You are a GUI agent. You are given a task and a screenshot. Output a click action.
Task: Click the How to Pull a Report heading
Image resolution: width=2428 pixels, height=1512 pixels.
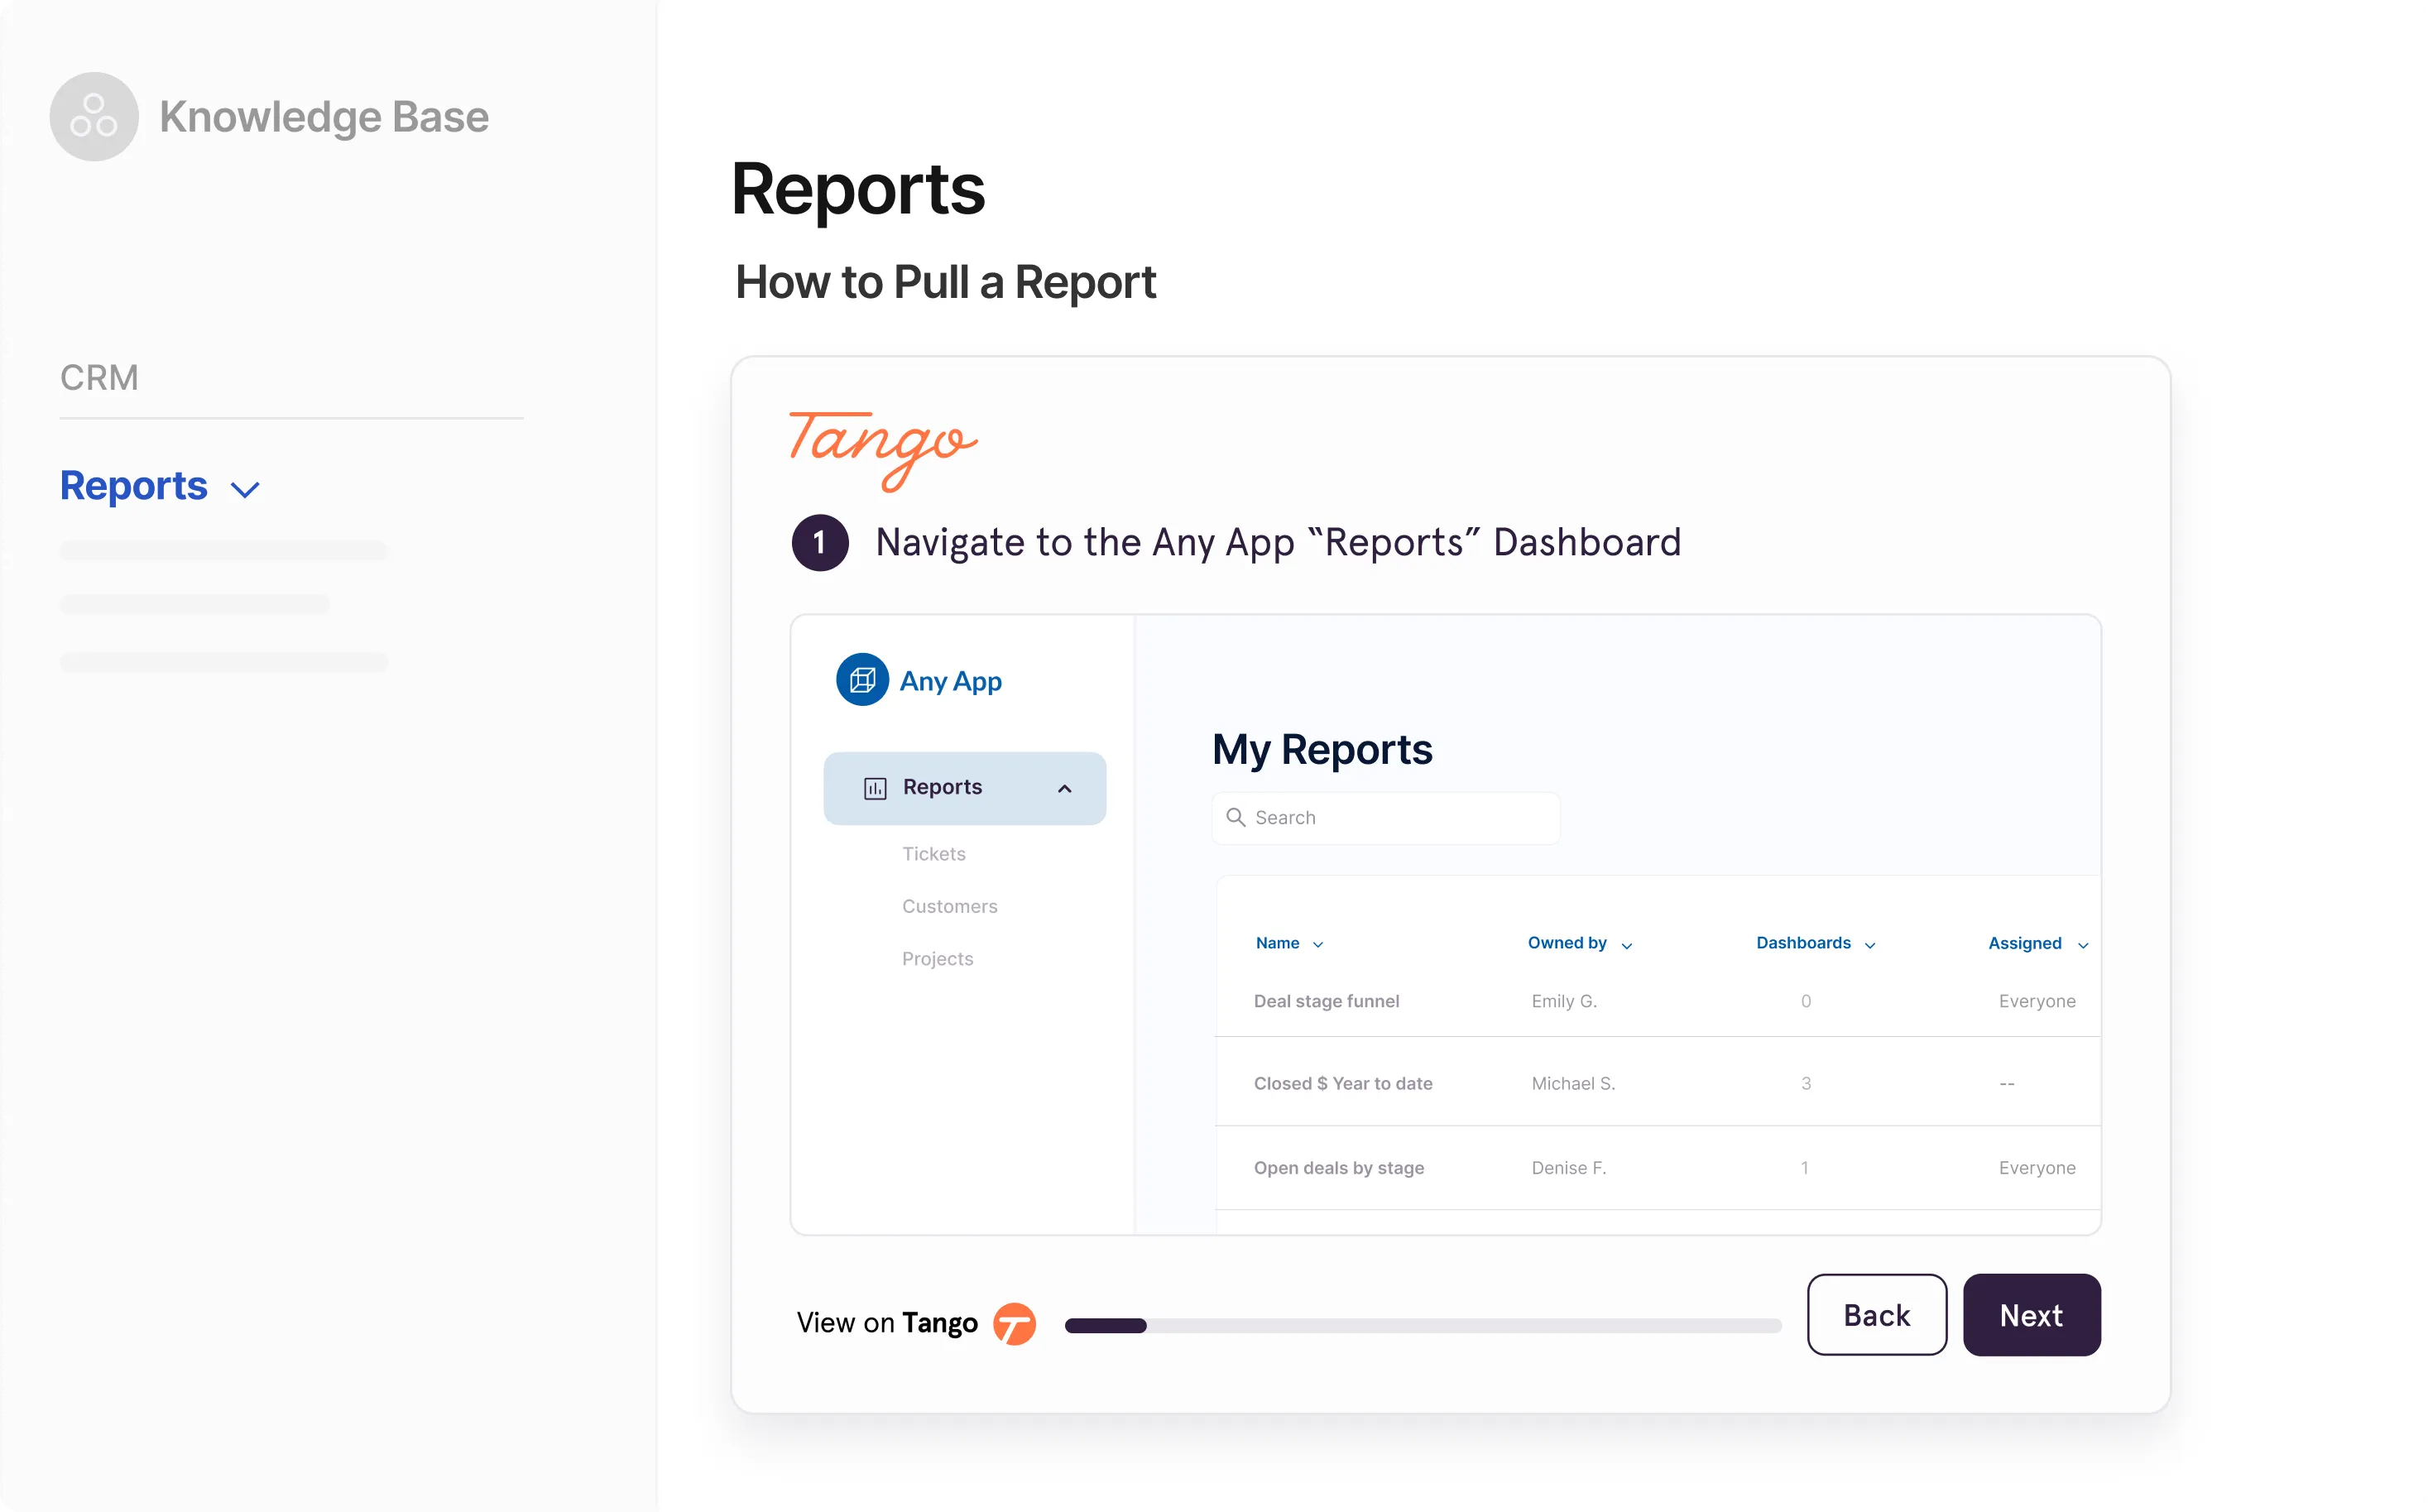(x=946, y=282)
